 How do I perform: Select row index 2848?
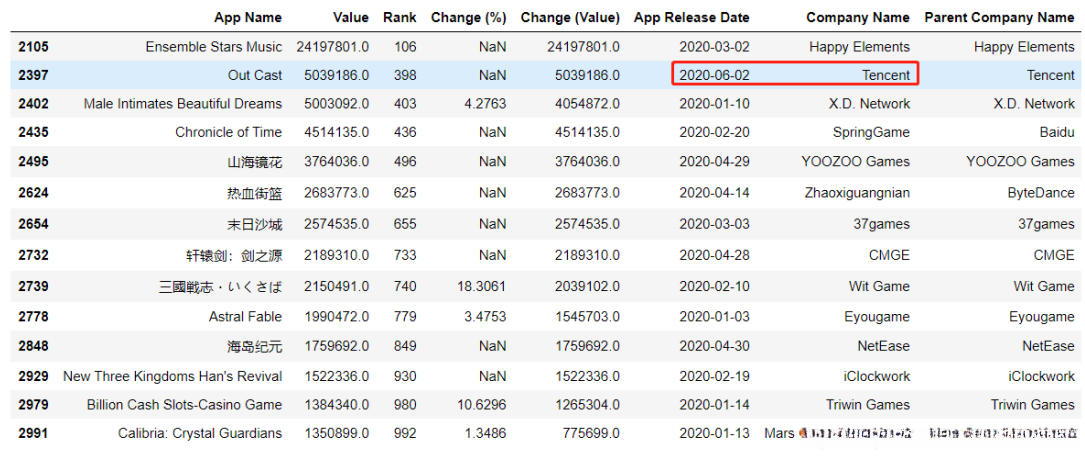pyautogui.click(x=33, y=346)
